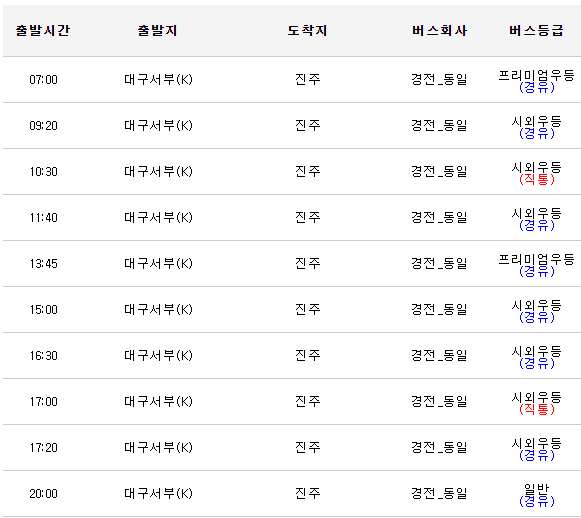581x518 pixels.
Task: Select the 09:20 departure time
Action: [43, 126]
